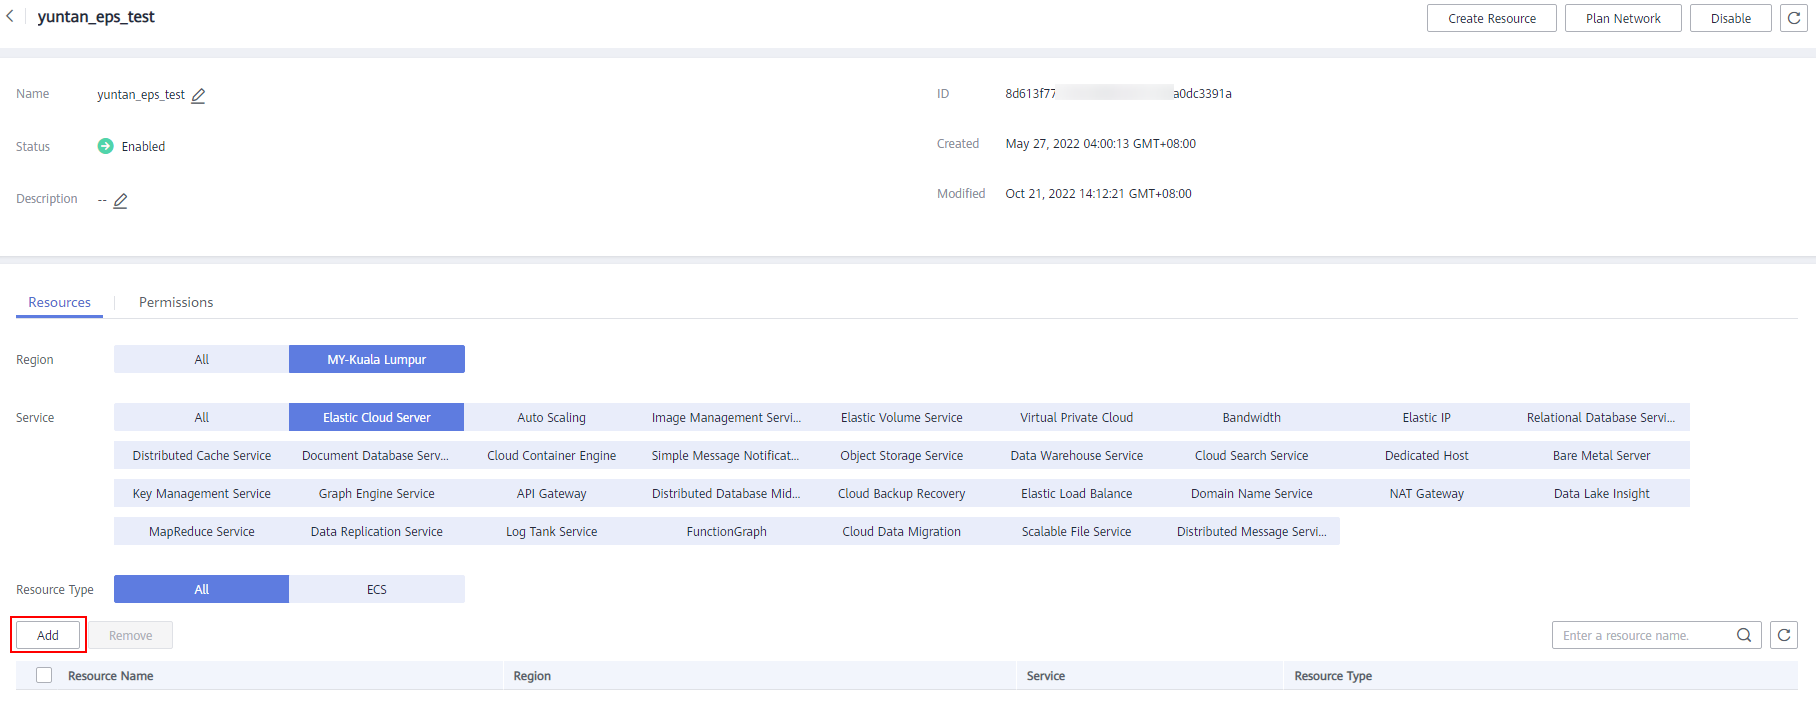Switch to the Permissions tab

176,302
